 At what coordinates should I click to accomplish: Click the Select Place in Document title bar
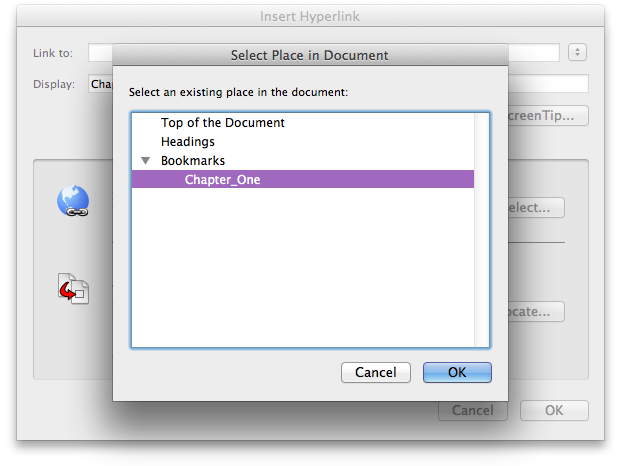click(310, 55)
